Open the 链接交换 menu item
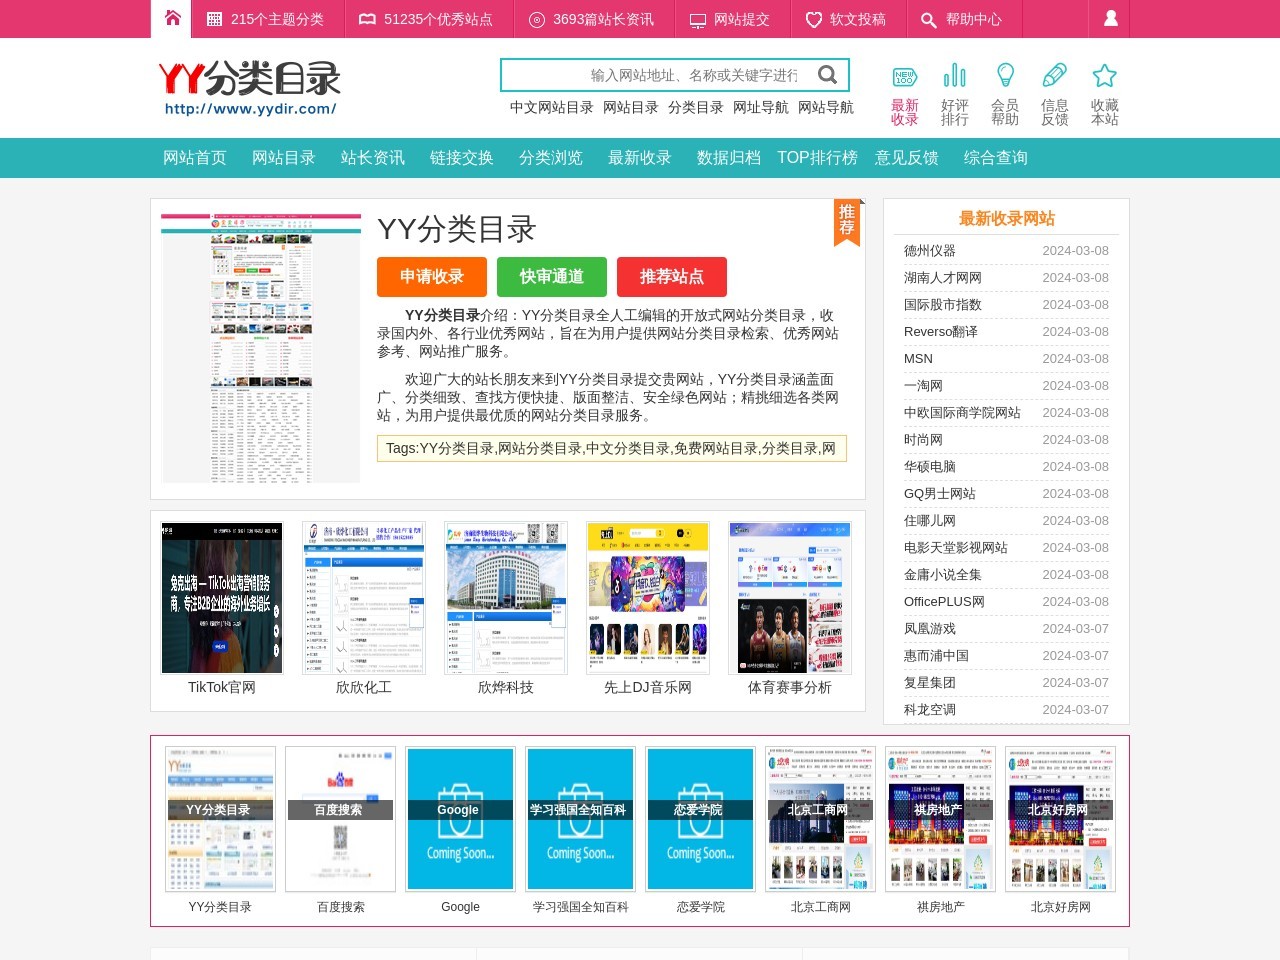The image size is (1280, 960). [x=461, y=157]
